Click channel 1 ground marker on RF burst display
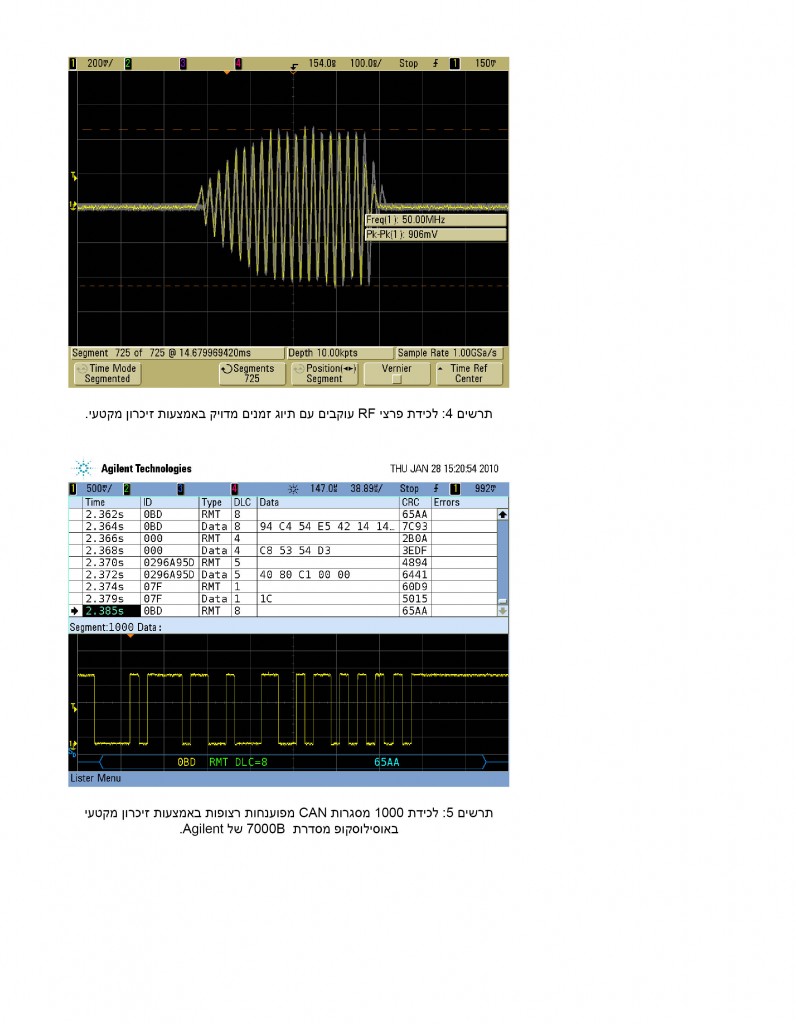The width and height of the screenshot is (796, 1024). tap(73, 206)
